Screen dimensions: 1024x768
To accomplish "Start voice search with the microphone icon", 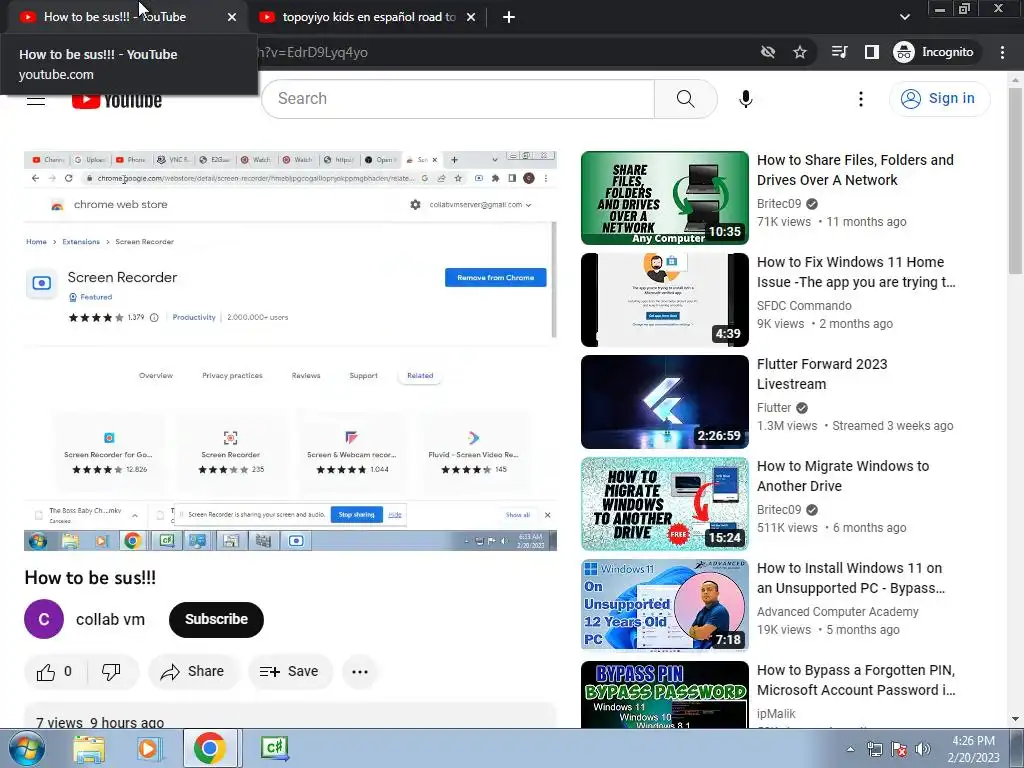I will coord(745,99).
